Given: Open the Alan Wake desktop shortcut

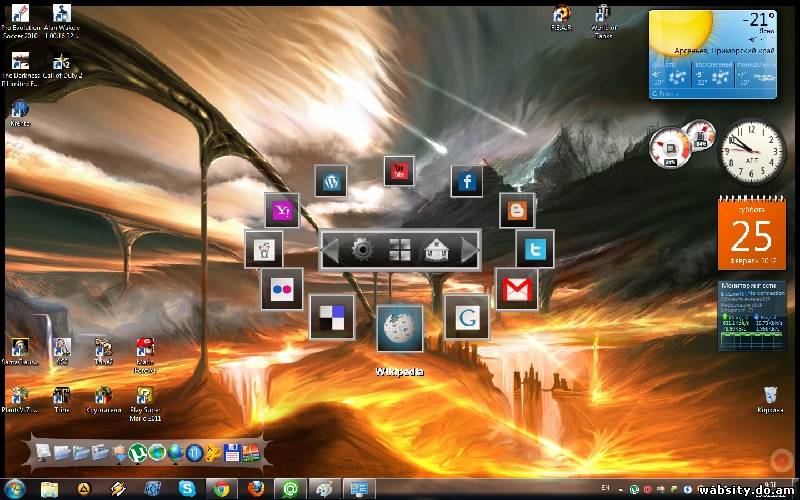Looking at the screenshot, I should coord(62,22).
